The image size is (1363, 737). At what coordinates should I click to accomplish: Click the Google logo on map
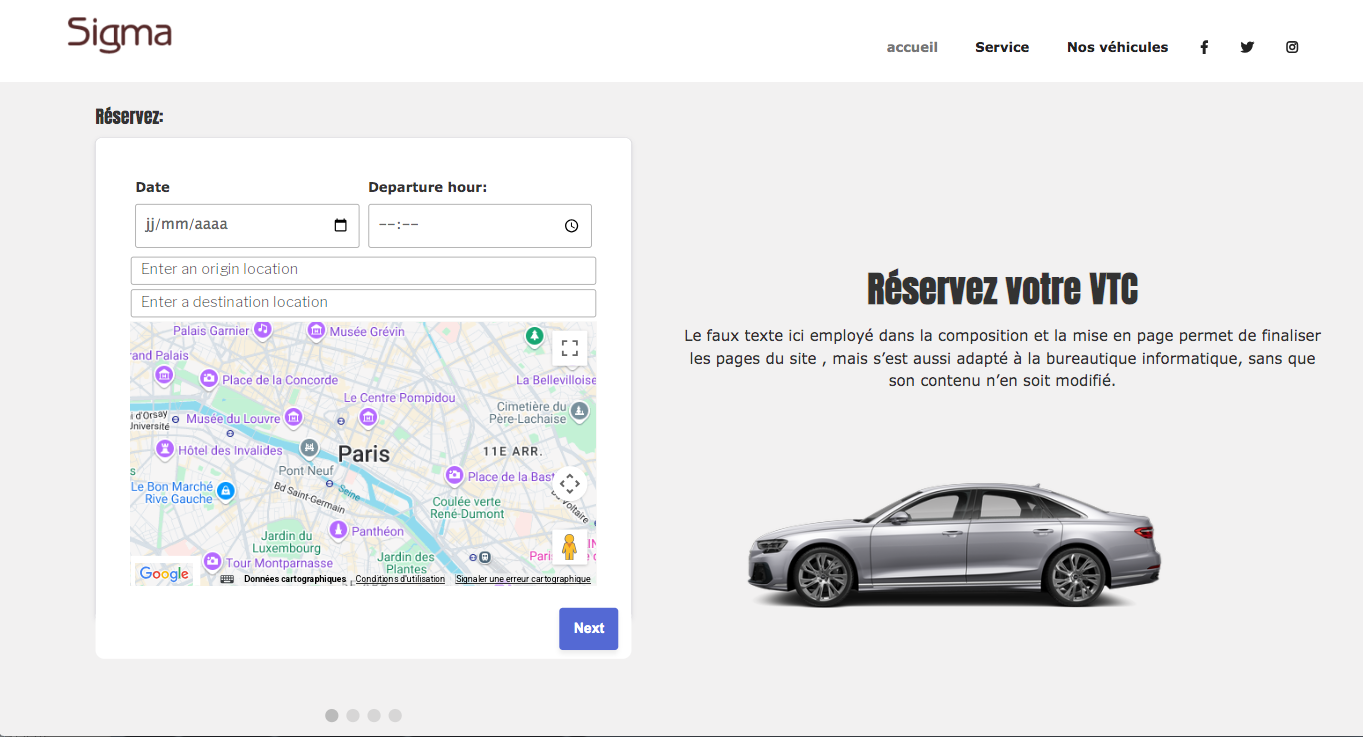coord(164,574)
